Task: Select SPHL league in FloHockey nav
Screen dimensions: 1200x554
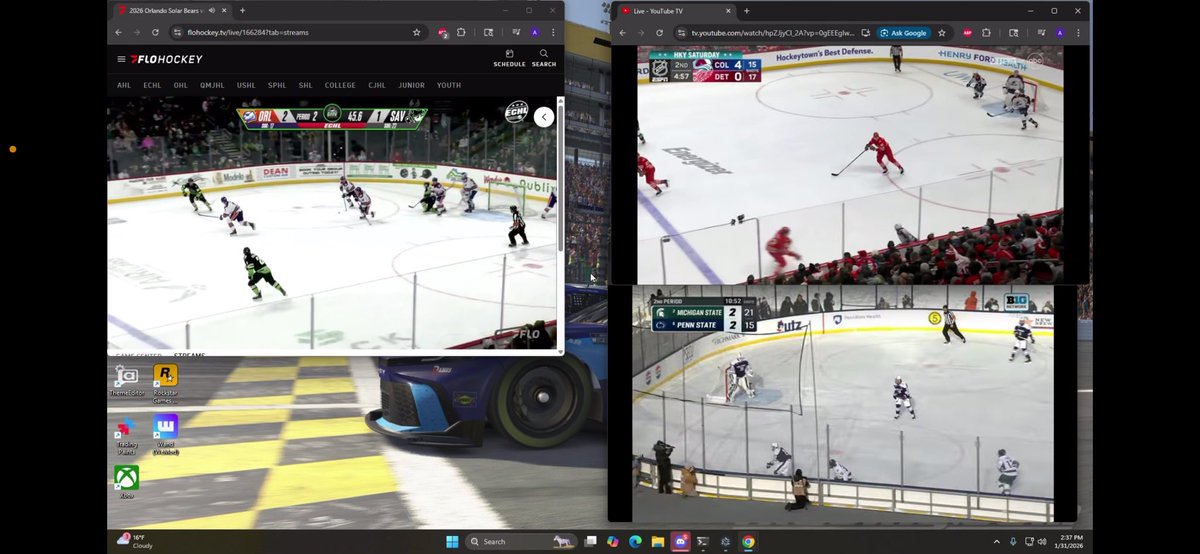Action: pyautogui.click(x=277, y=85)
